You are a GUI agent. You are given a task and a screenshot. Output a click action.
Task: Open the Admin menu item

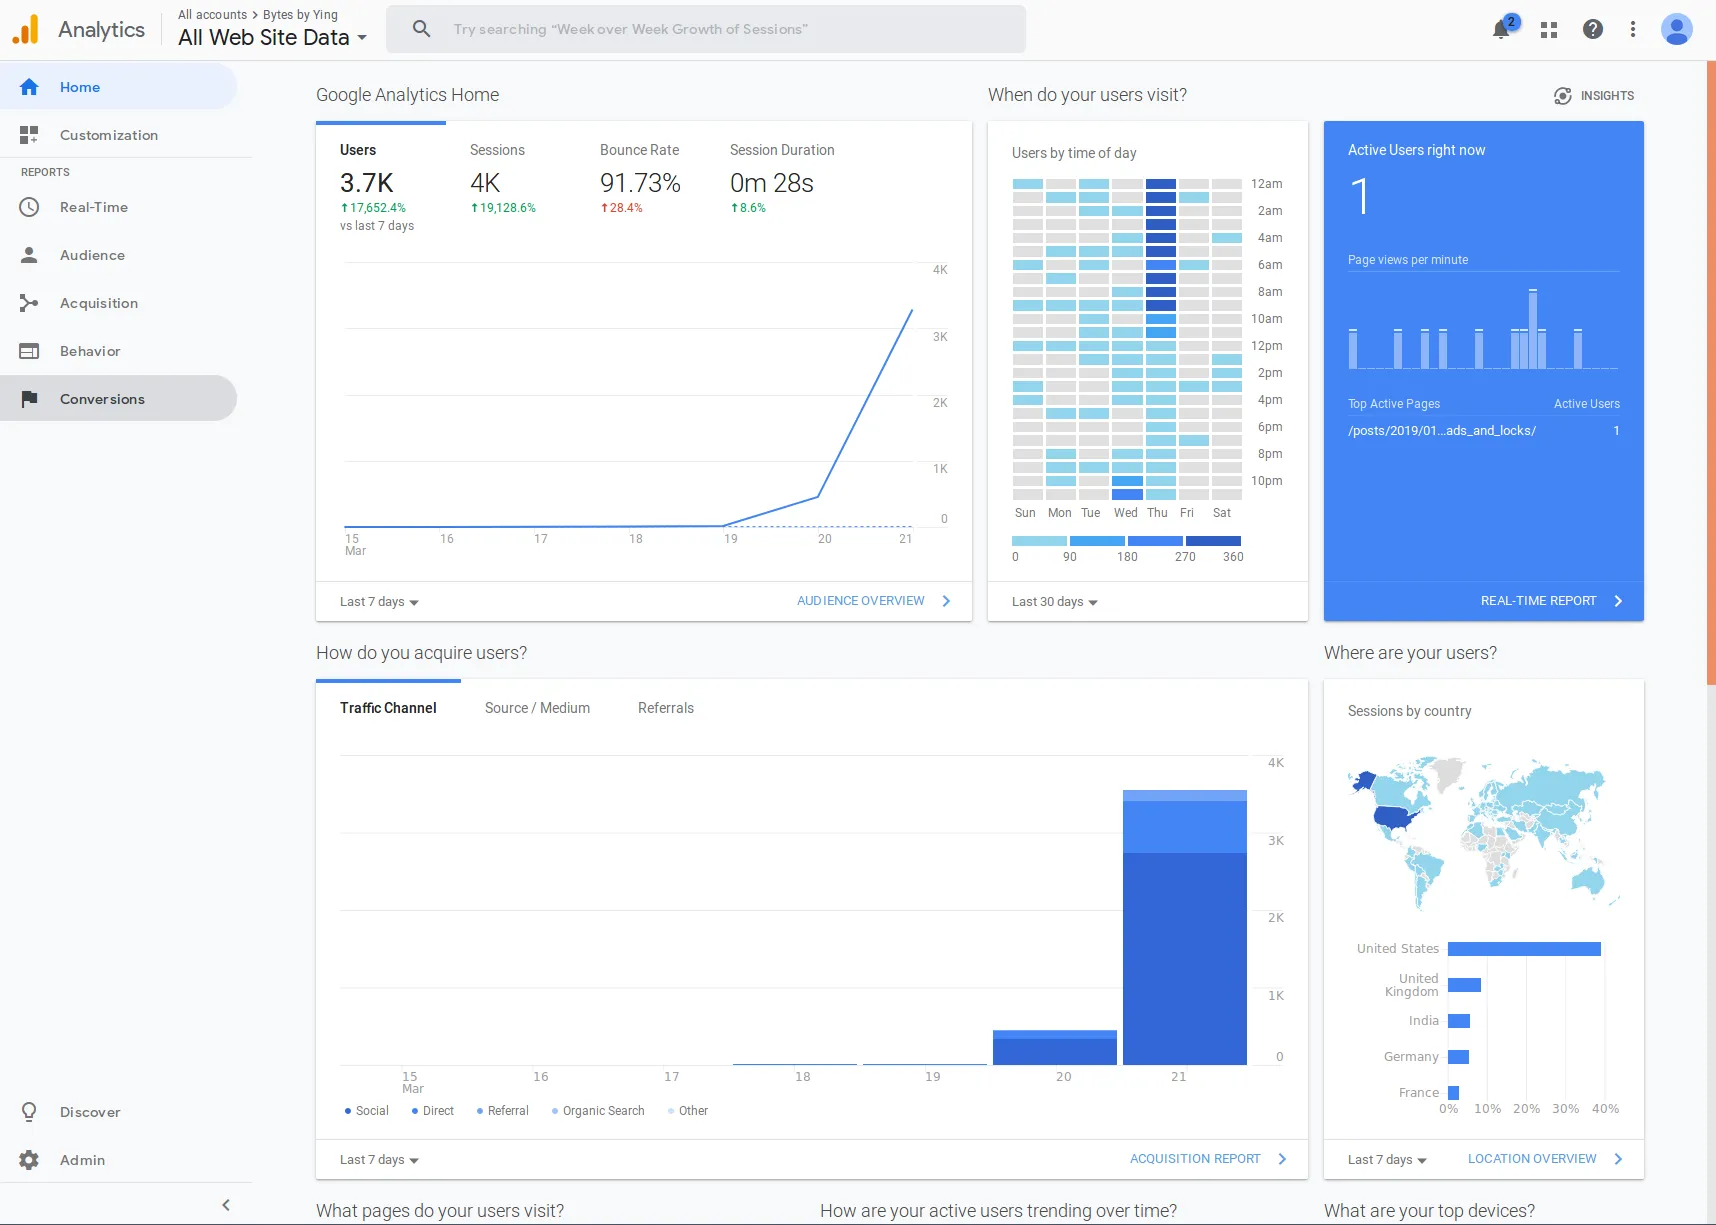[x=118, y=1160]
